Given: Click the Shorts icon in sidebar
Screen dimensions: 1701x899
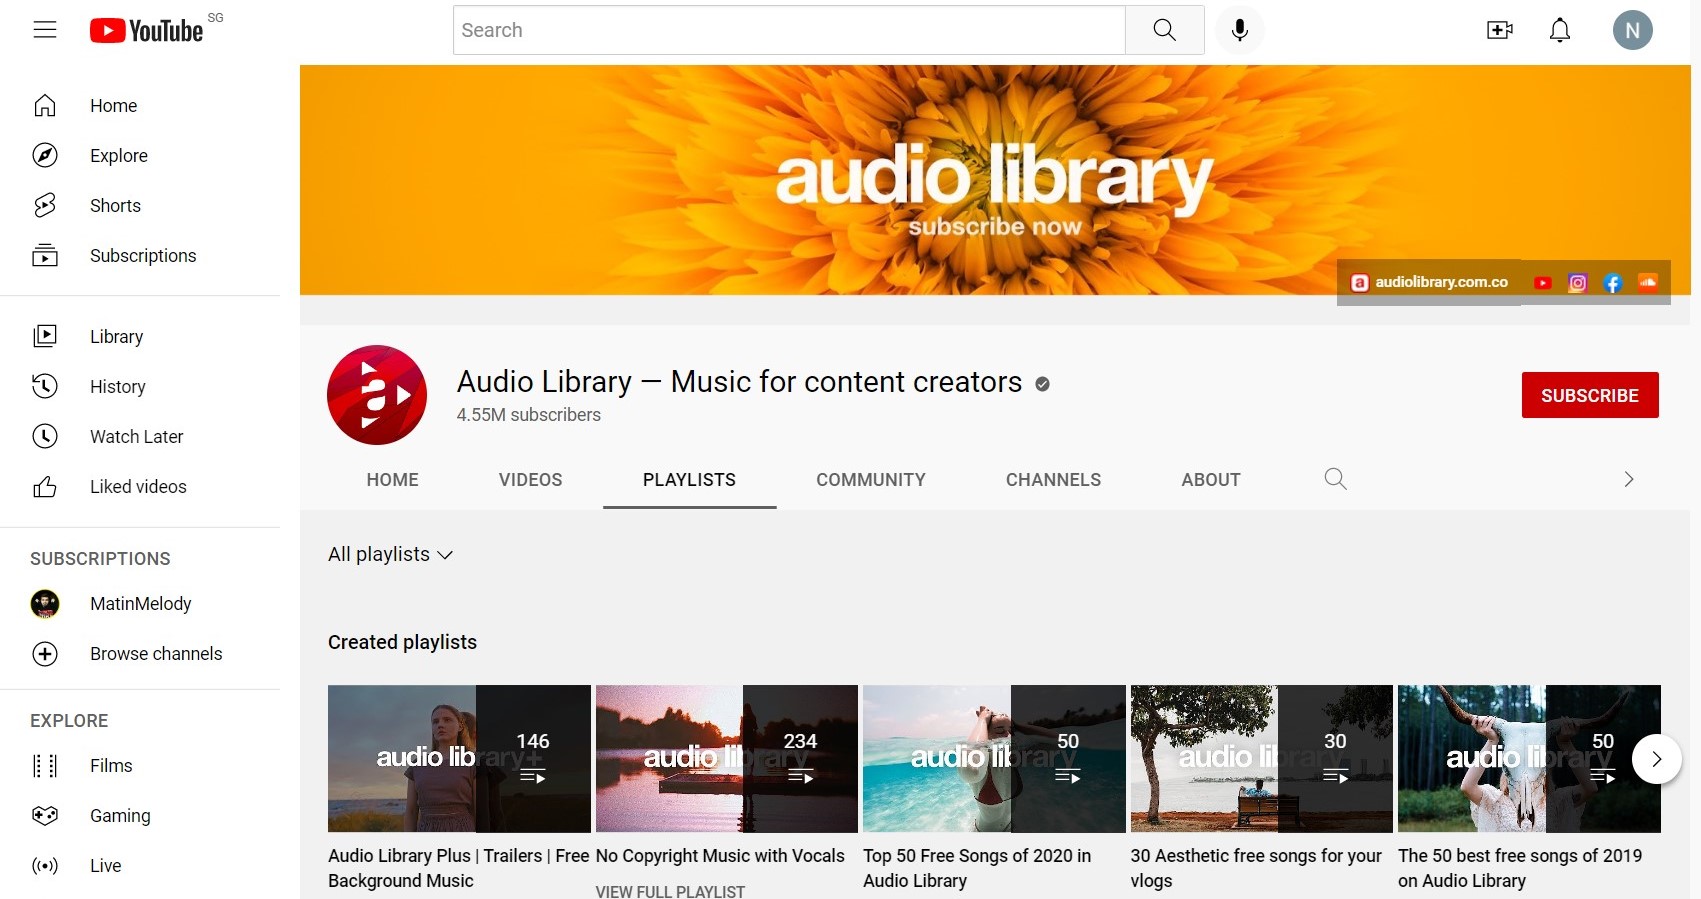Looking at the screenshot, I should coord(45,205).
